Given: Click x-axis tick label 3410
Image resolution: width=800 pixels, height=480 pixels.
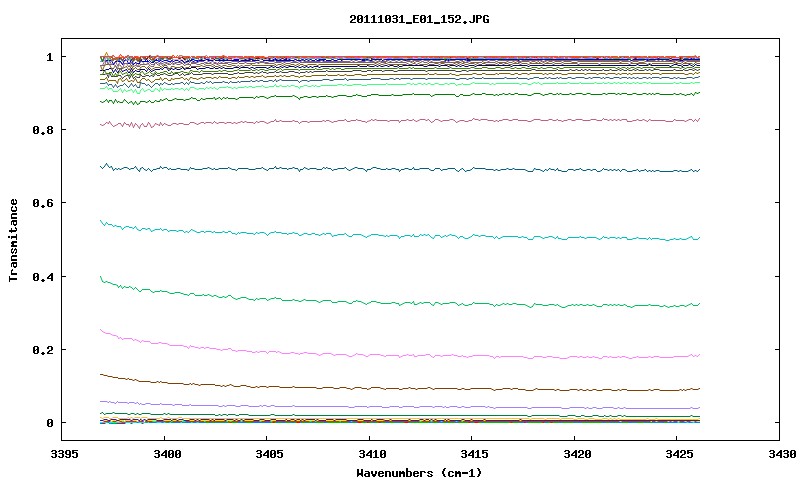Looking at the screenshot, I should [x=372, y=454].
